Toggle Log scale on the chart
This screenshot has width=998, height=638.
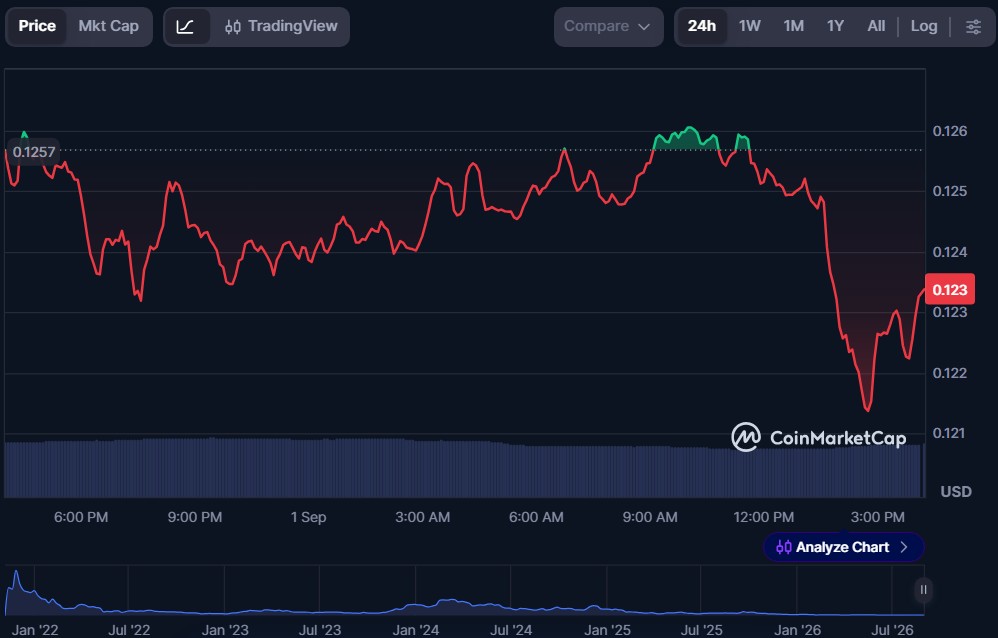click(924, 26)
